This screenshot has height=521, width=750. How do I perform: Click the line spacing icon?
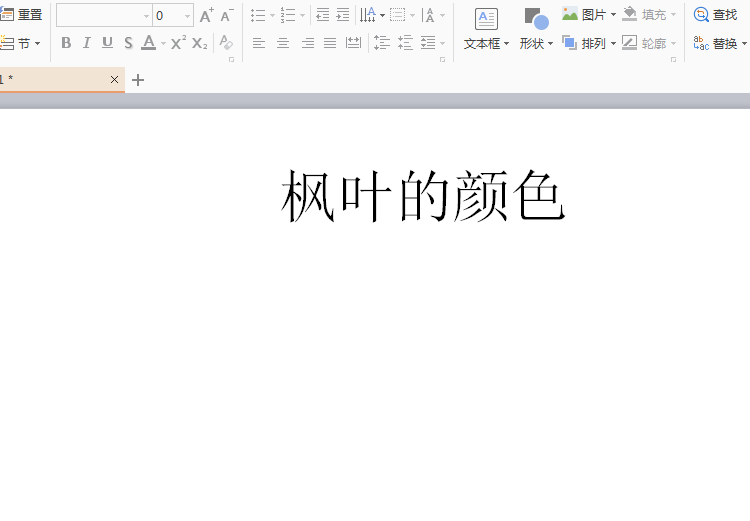pyautogui.click(x=382, y=43)
